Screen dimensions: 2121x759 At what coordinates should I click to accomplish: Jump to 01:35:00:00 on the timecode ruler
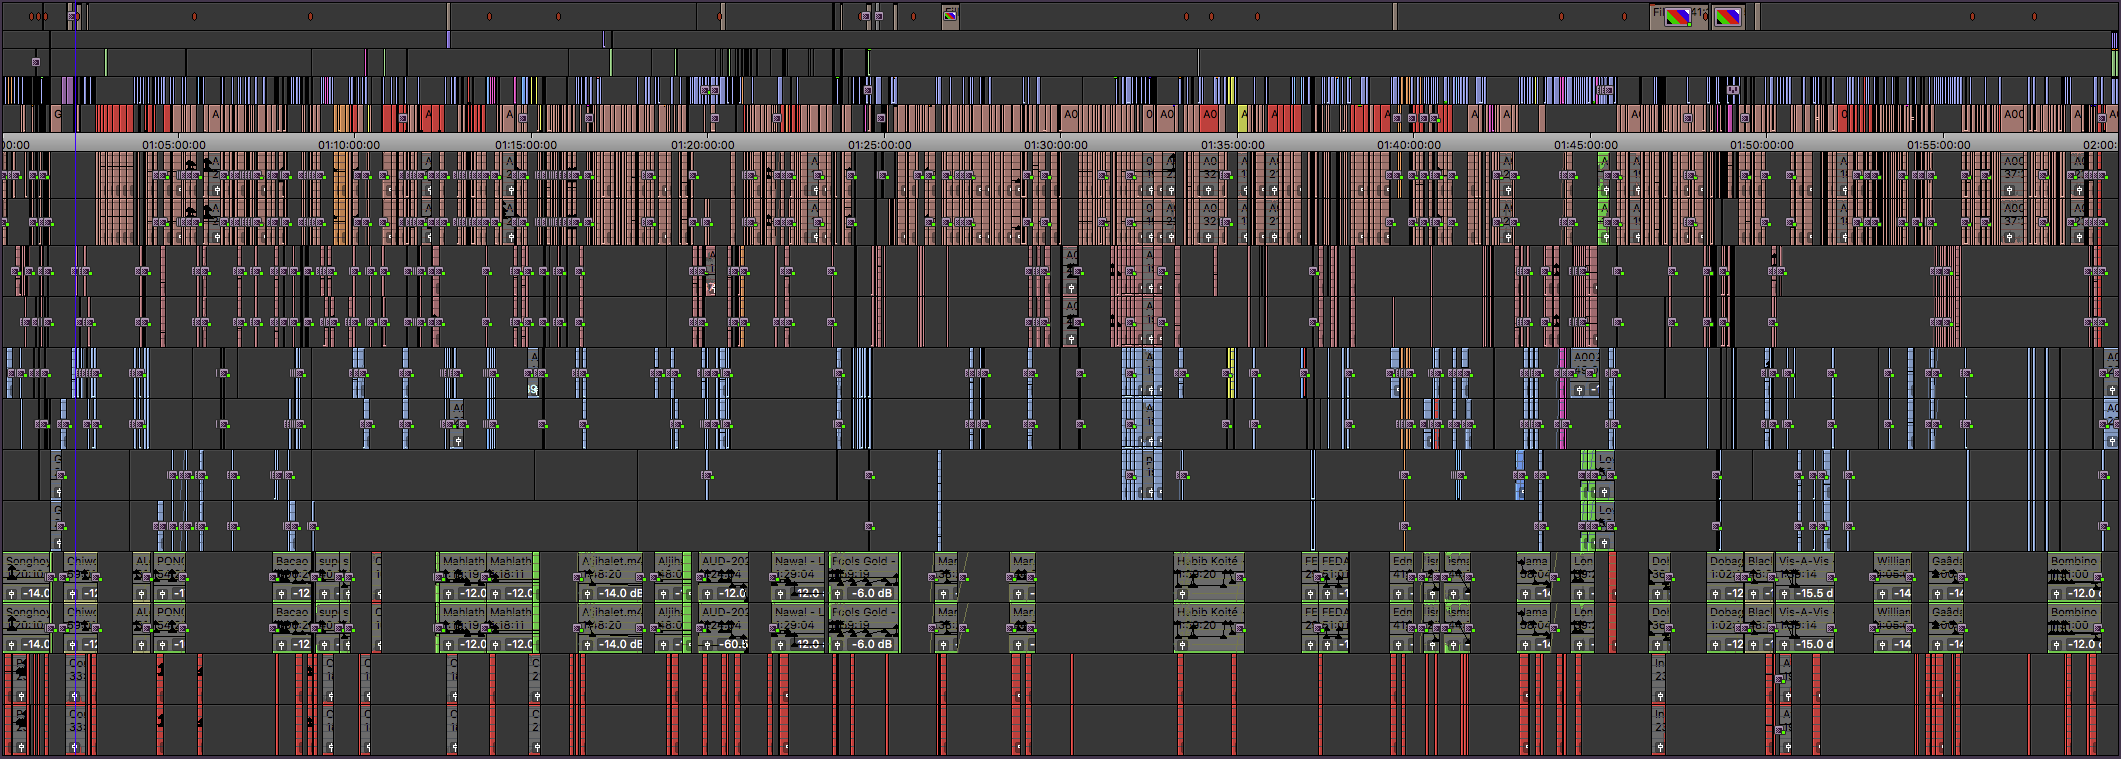pyautogui.click(x=1233, y=144)
